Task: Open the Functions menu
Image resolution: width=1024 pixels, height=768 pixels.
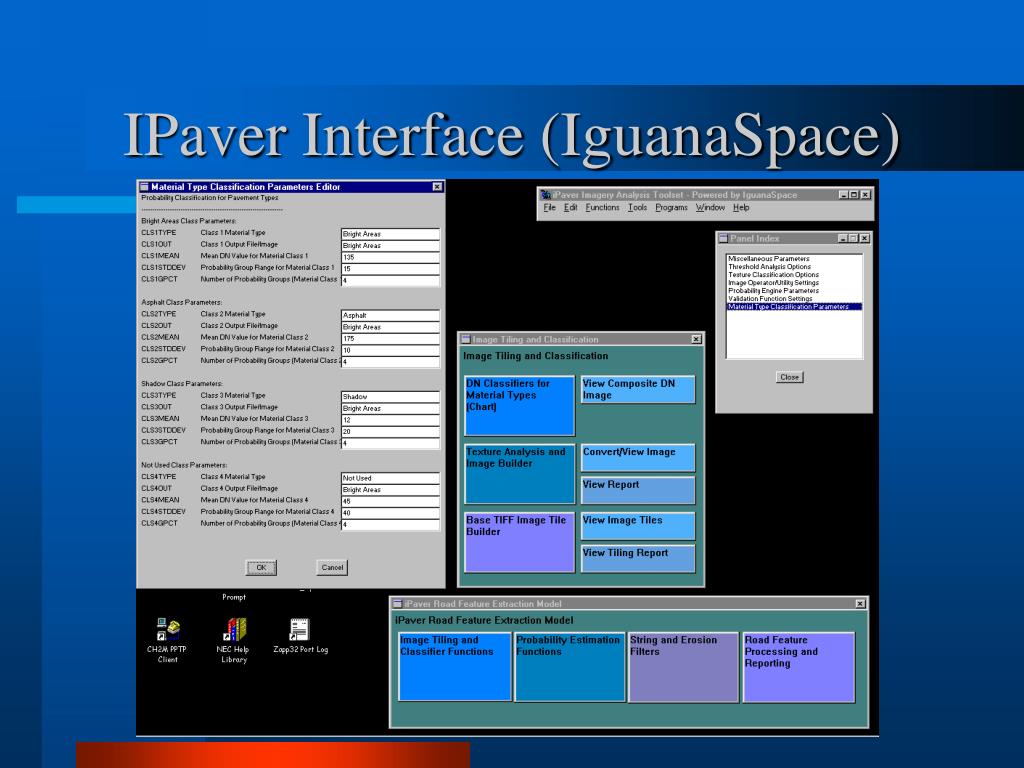Action: point(602,208)
